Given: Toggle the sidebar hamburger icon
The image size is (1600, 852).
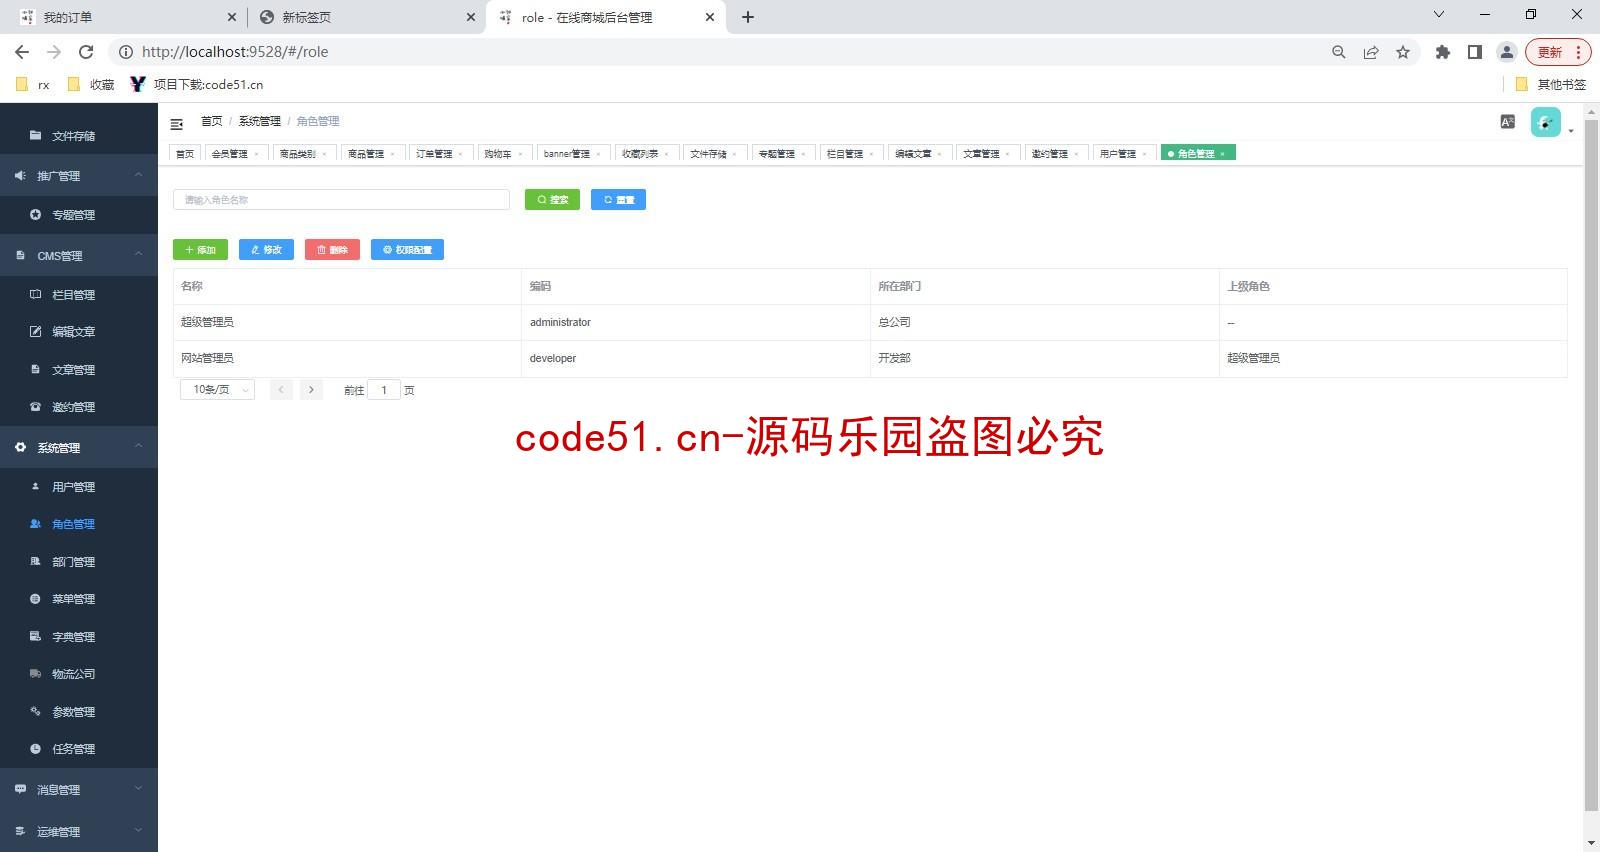Looking at the screenshot, I should 177,124.
